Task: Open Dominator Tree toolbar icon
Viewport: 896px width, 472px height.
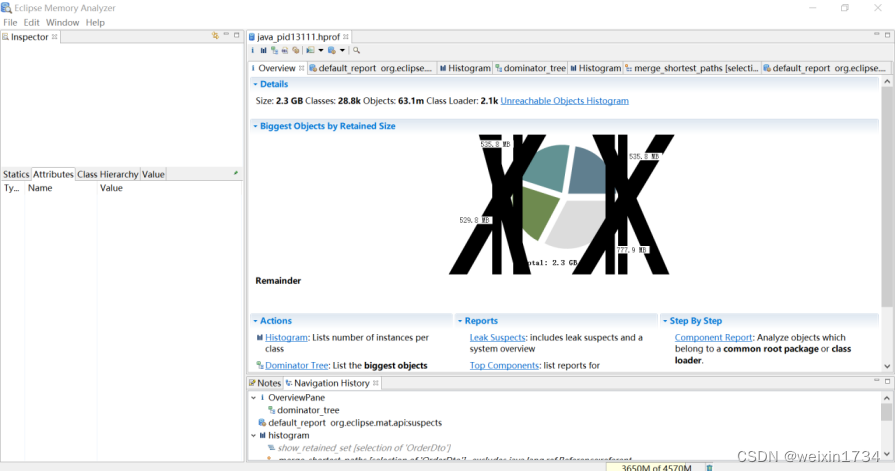Action: [274, 50]
